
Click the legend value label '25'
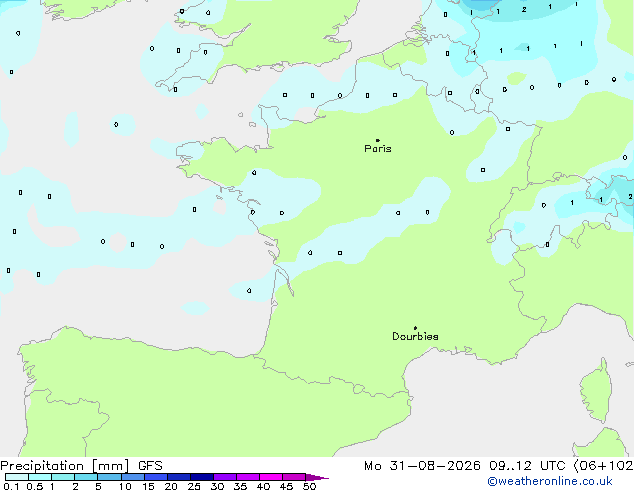click(x=194, y=486)
